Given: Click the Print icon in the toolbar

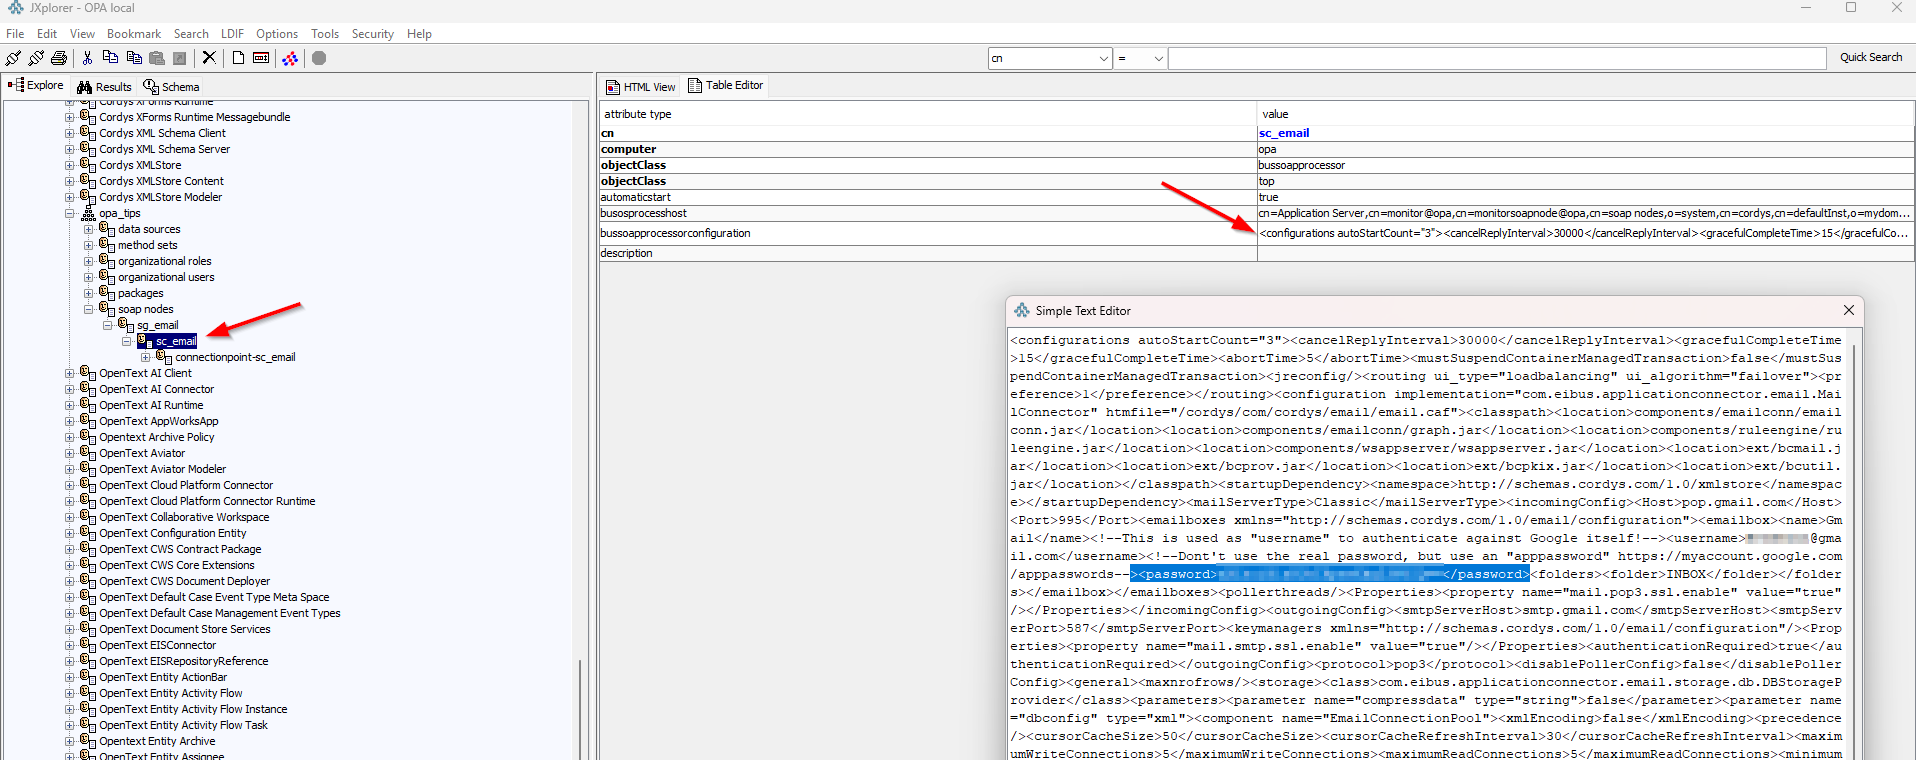Looking at the screenshot, I should click(59, 58).
